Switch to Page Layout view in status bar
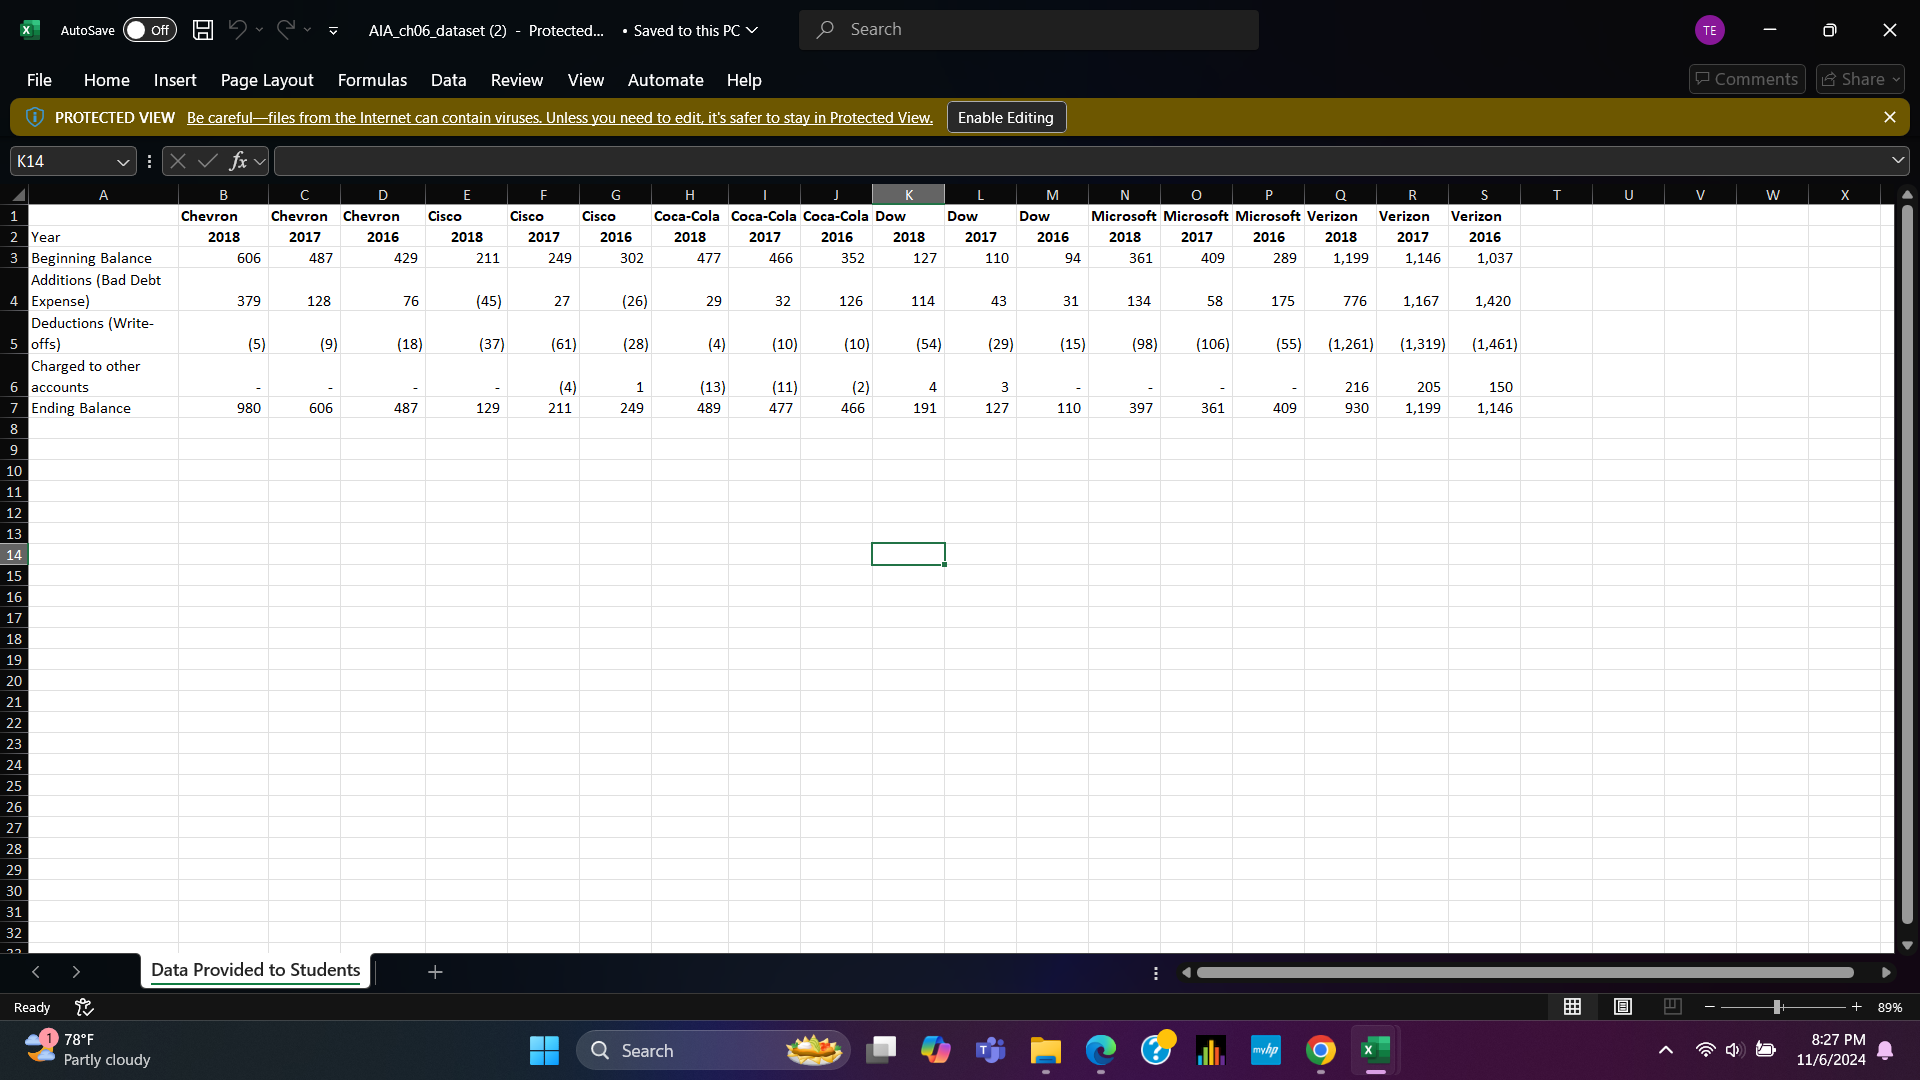 (1622, 1007)
